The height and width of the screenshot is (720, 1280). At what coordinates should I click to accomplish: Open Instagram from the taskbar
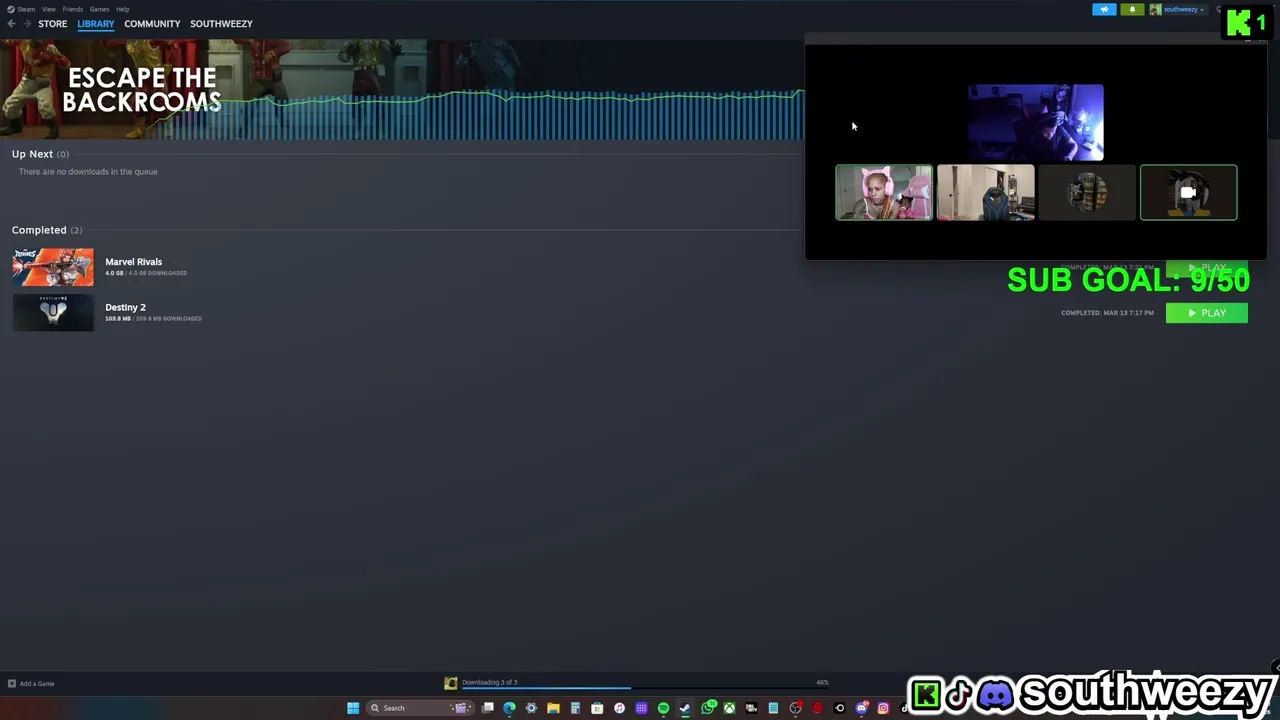click(x=883, y=708)
